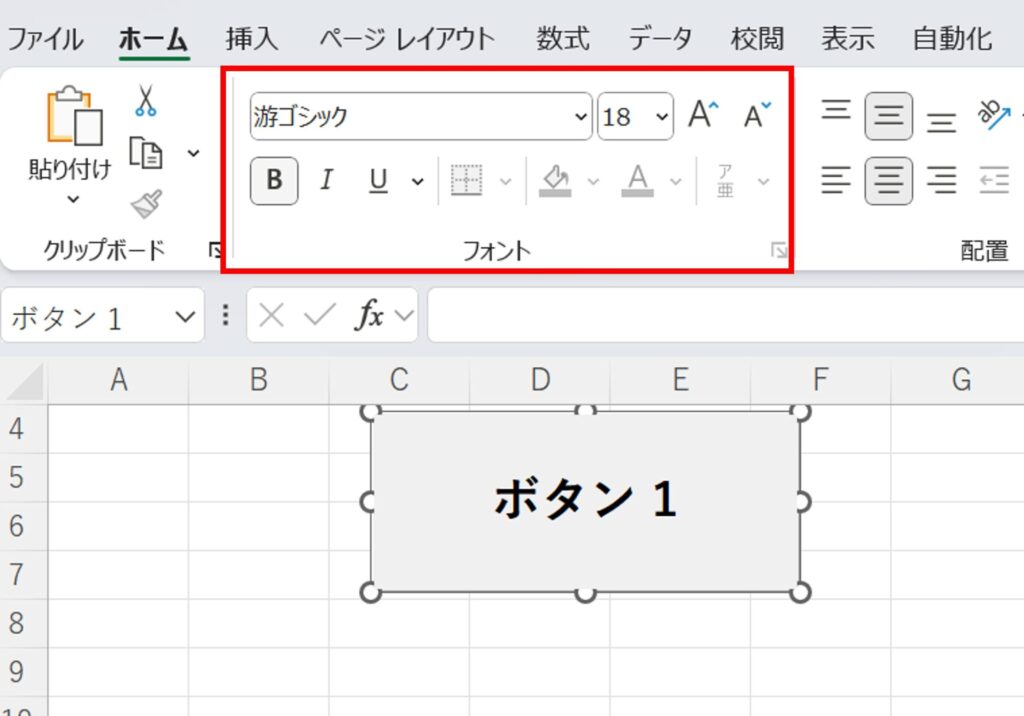Click the insert function fx icon

[x=369, y=316]
